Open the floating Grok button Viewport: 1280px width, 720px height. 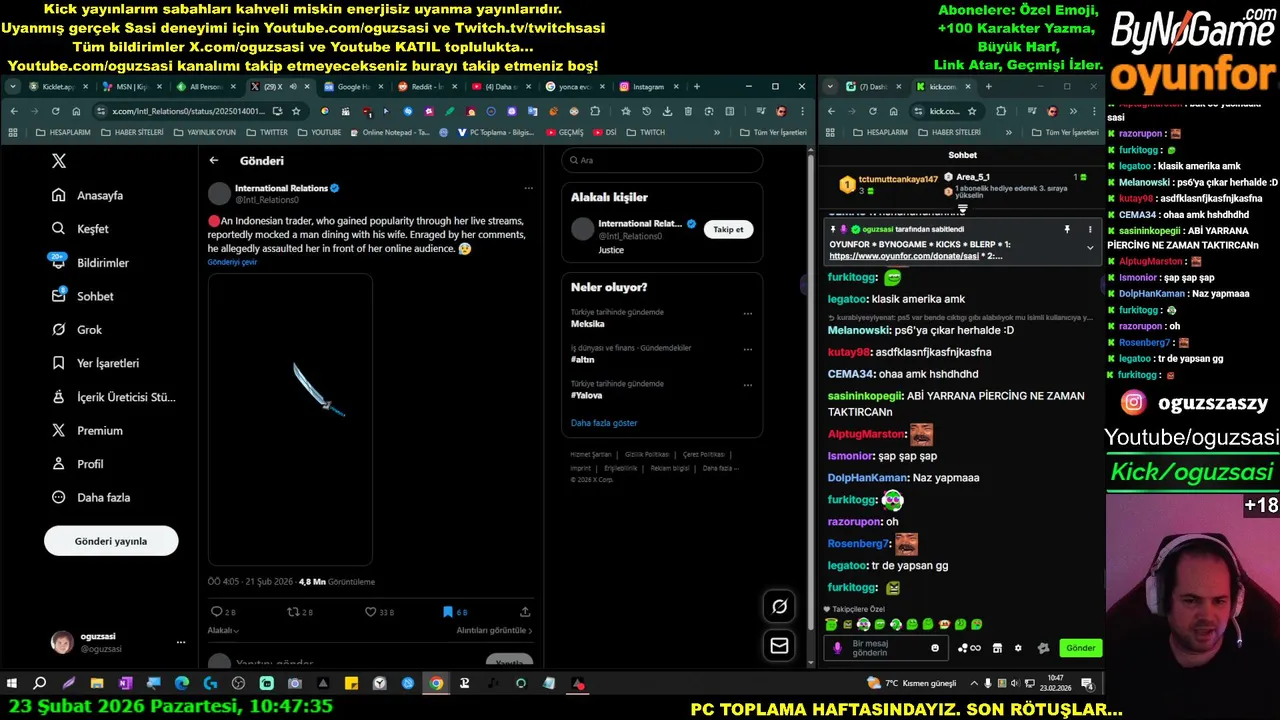780,606
